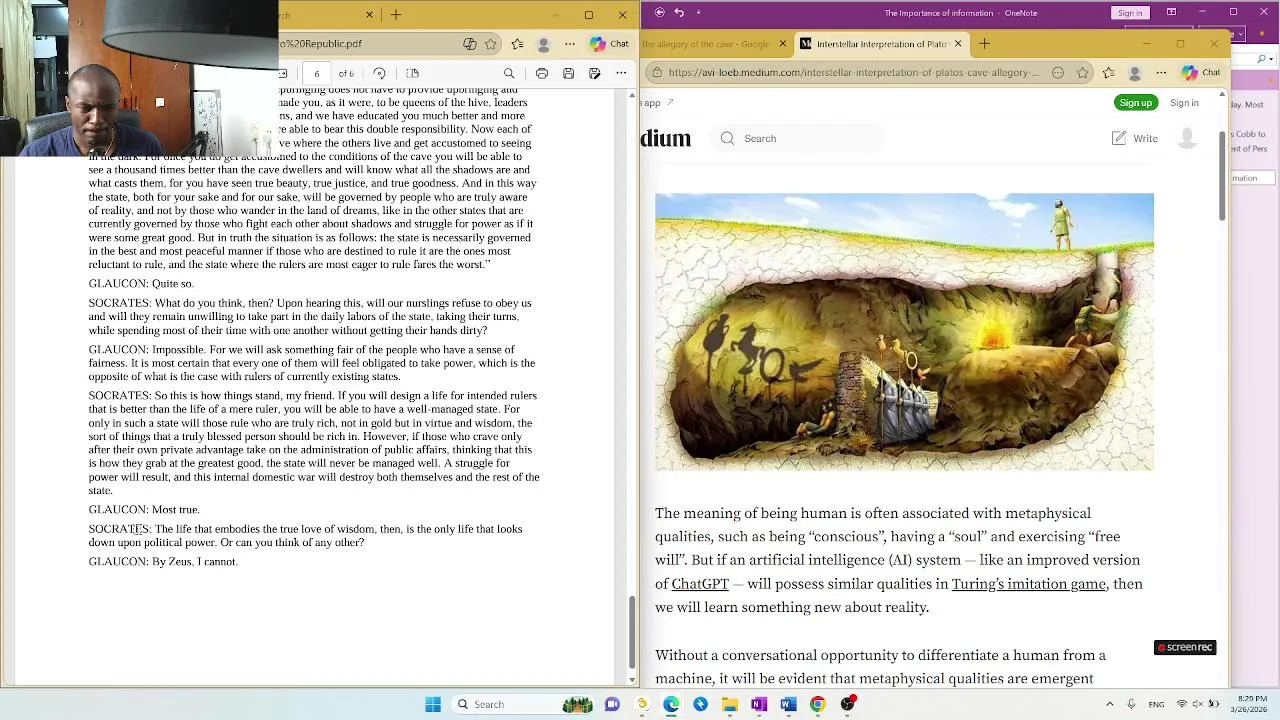The height and width of the screenshot is (720, 1280).
Task: Open Copilot Chat in Medium browser window
Action: [1200, 73]
